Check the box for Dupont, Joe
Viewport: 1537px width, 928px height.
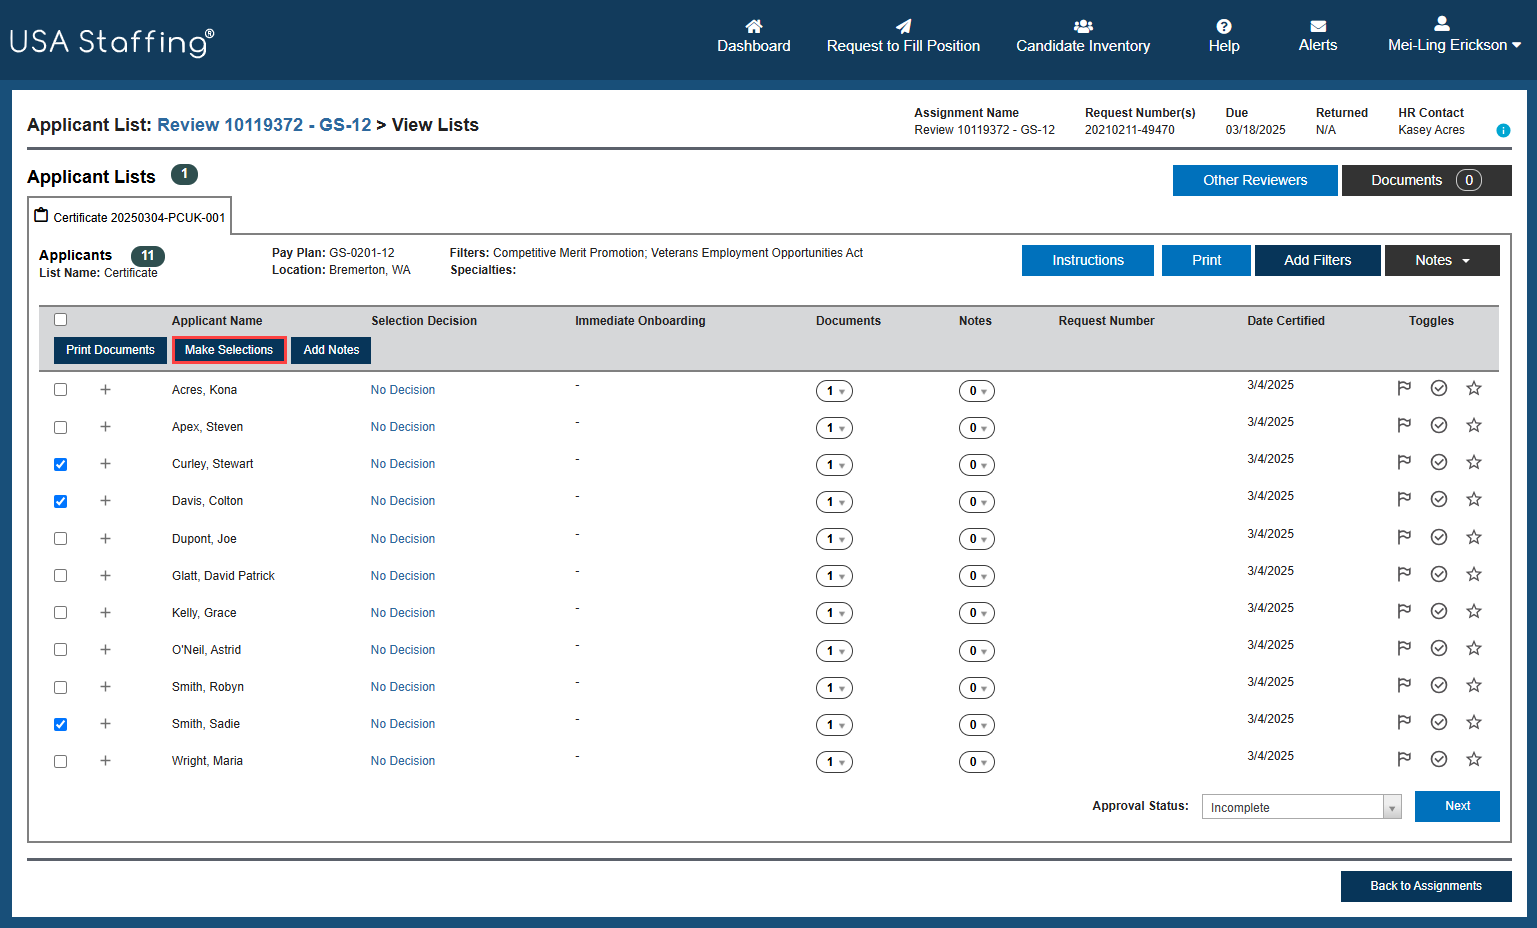tap(60, 538)
